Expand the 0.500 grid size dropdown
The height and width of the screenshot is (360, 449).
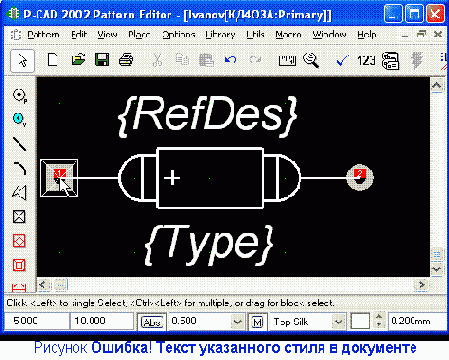pos(237,322)
